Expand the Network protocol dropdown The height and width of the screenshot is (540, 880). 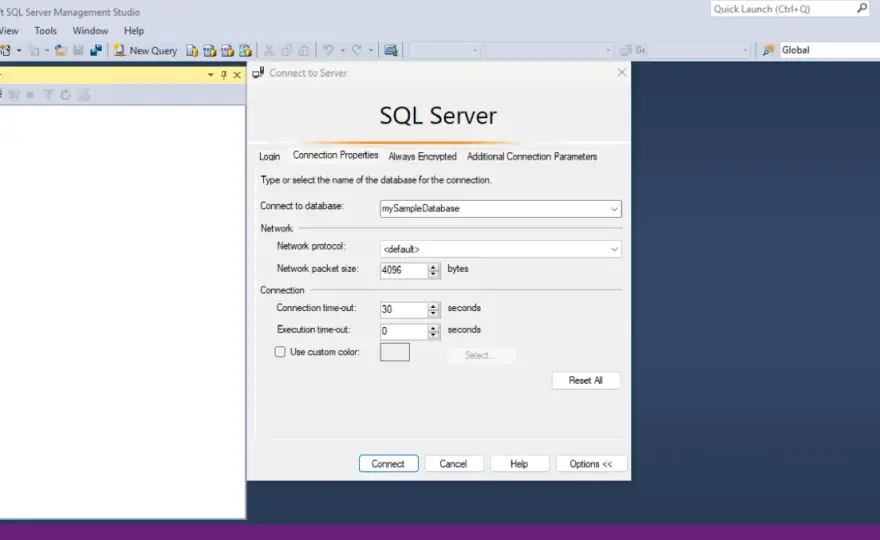click(614, 249)
